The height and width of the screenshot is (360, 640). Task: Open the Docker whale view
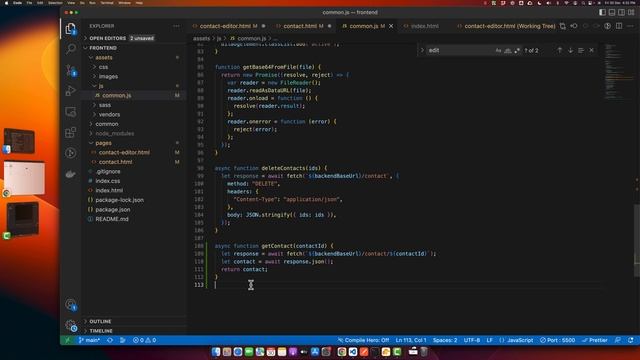point(71,174)
